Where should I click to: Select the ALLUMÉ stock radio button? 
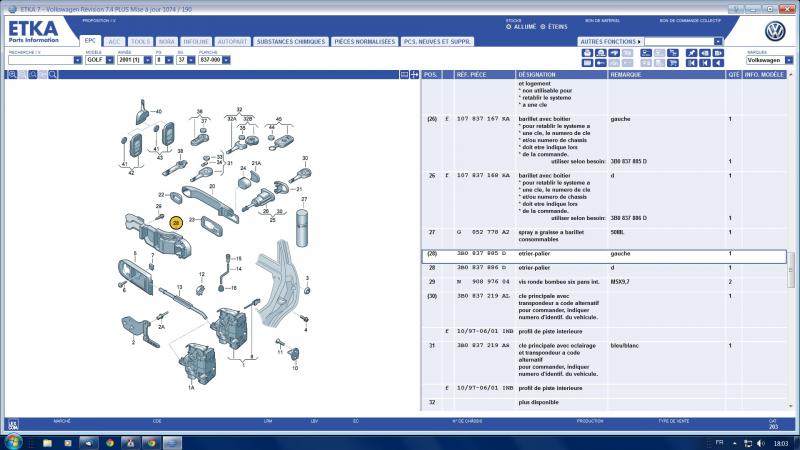coord(509,27)
